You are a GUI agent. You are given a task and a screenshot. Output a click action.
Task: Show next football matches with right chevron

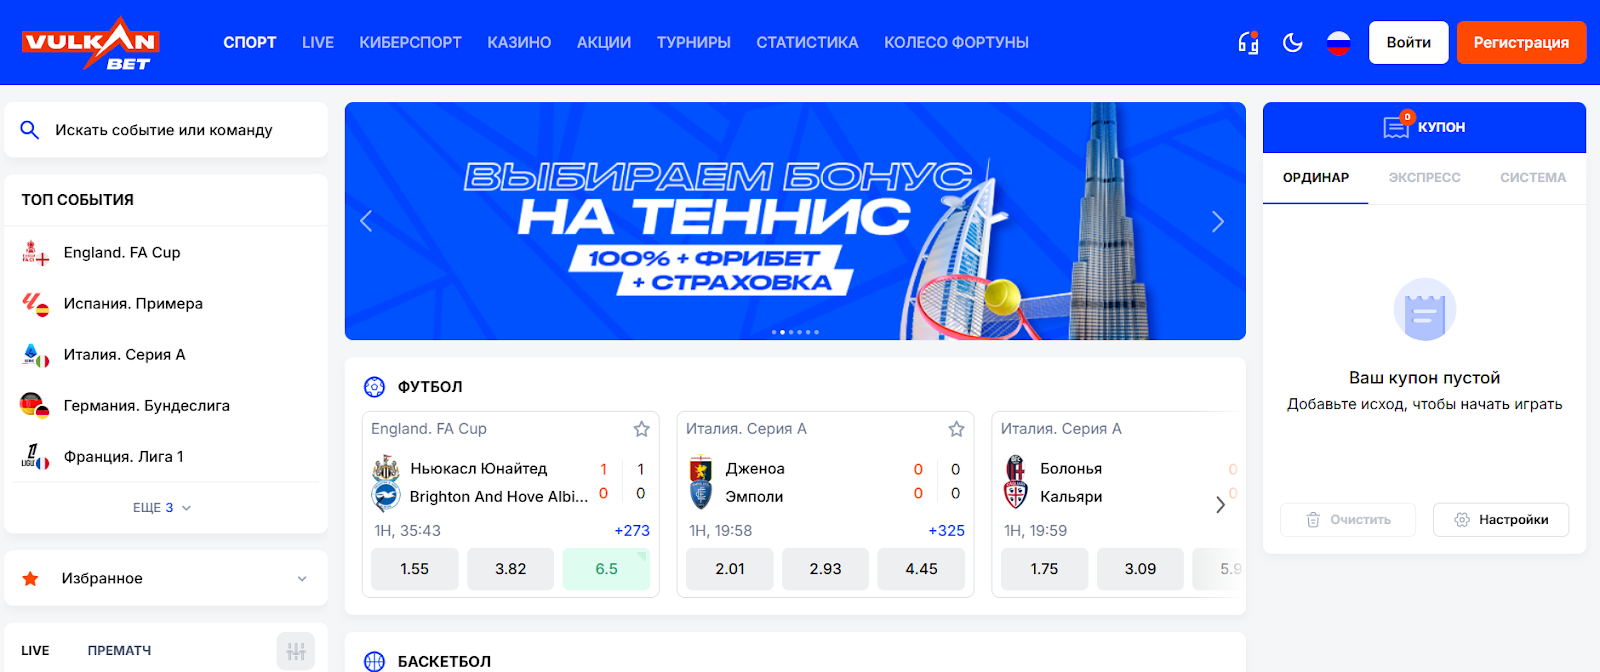(x=1220, y=505)
